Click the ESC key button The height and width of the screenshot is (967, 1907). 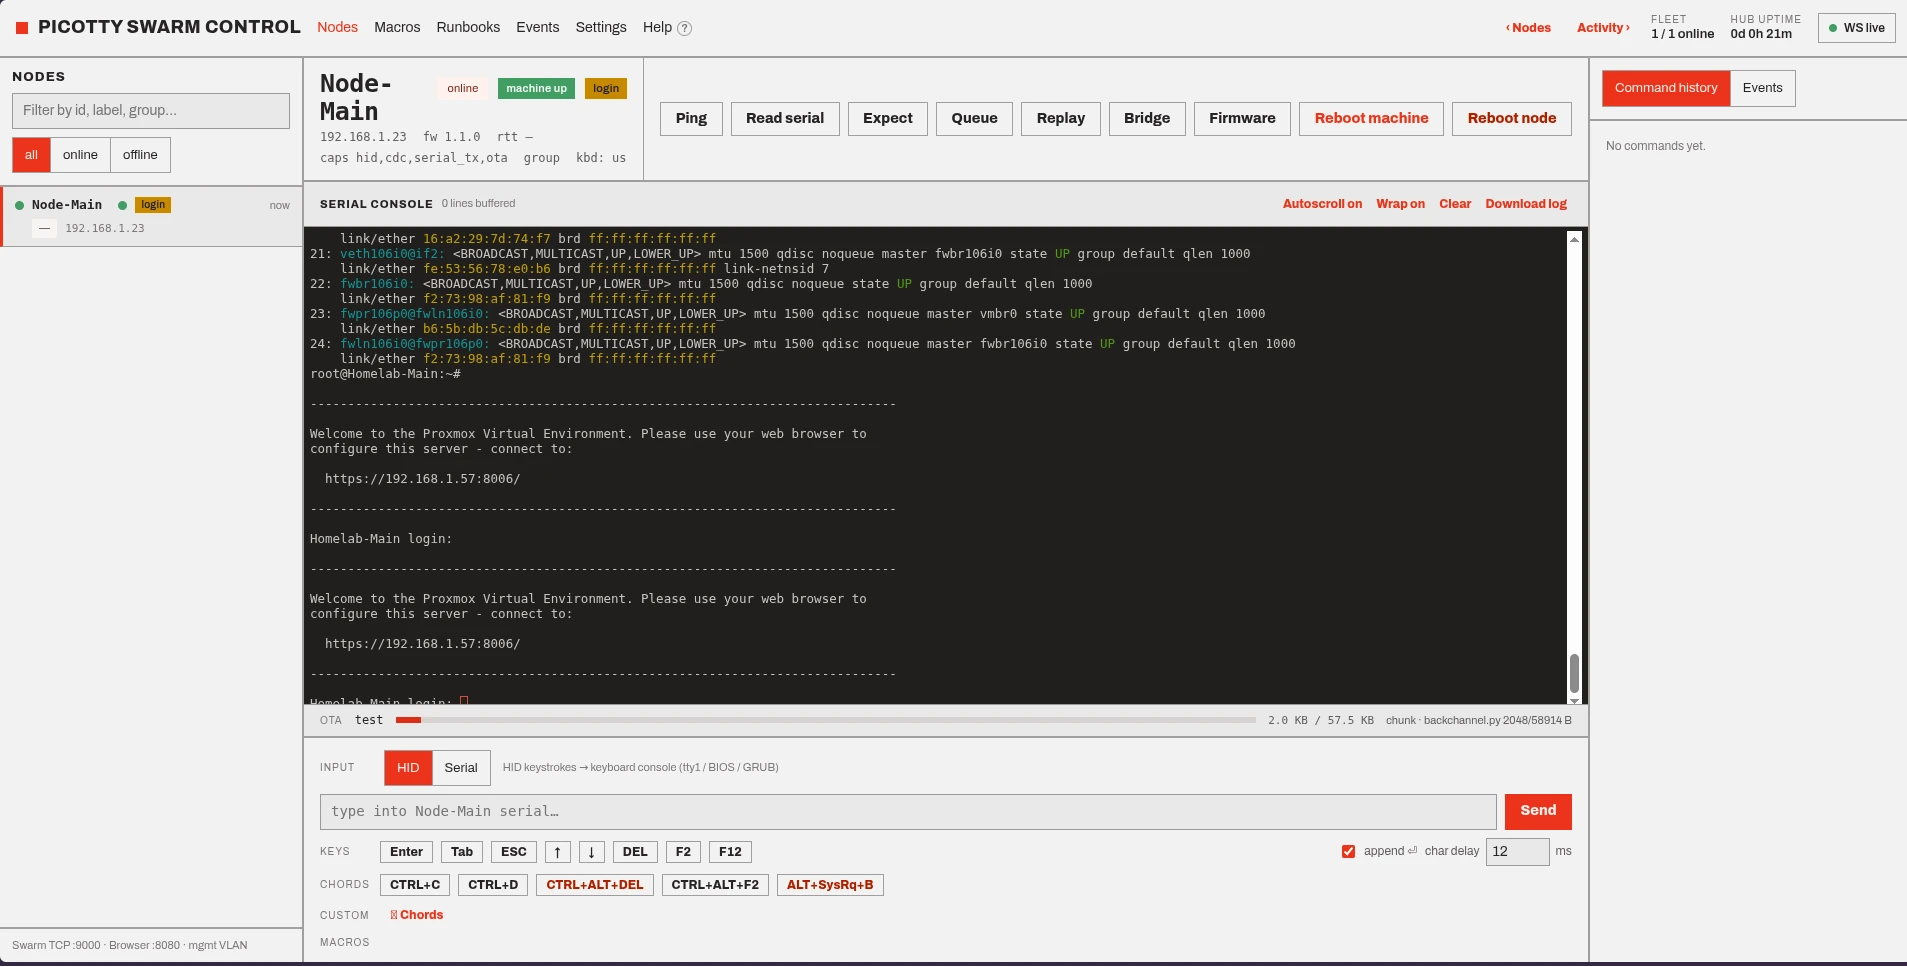[514, 852]
